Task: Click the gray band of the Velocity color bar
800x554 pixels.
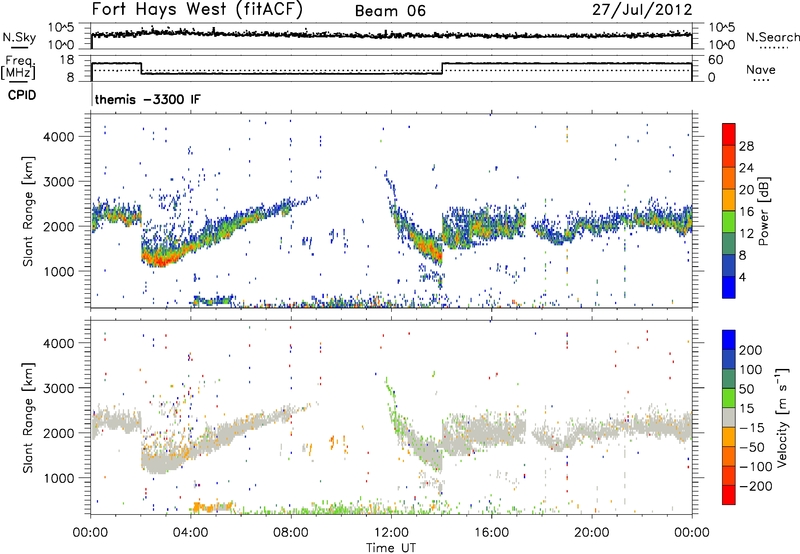Action: point(729,418)
